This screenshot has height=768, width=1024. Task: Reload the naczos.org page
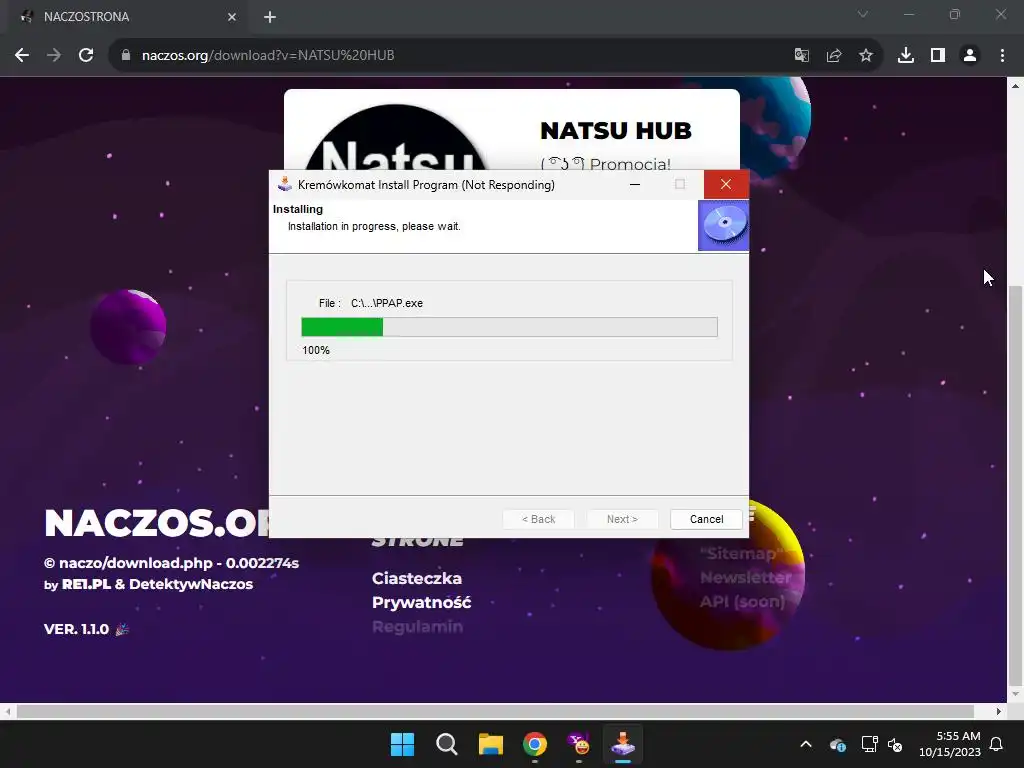(x=86, y=56)
